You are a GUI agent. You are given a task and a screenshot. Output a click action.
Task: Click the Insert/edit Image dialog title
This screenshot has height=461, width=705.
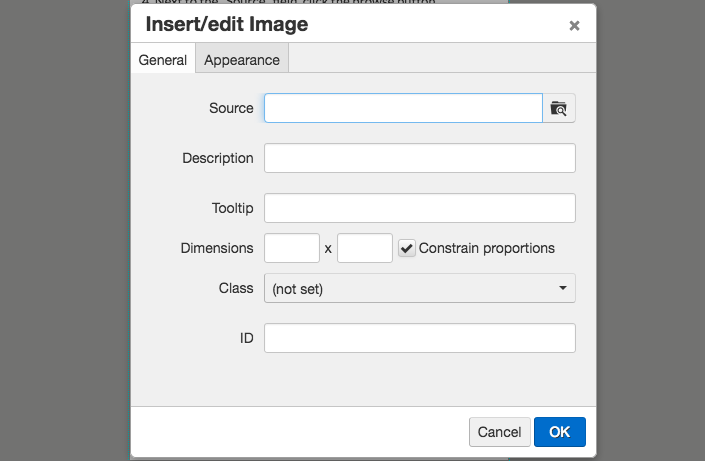227,24
